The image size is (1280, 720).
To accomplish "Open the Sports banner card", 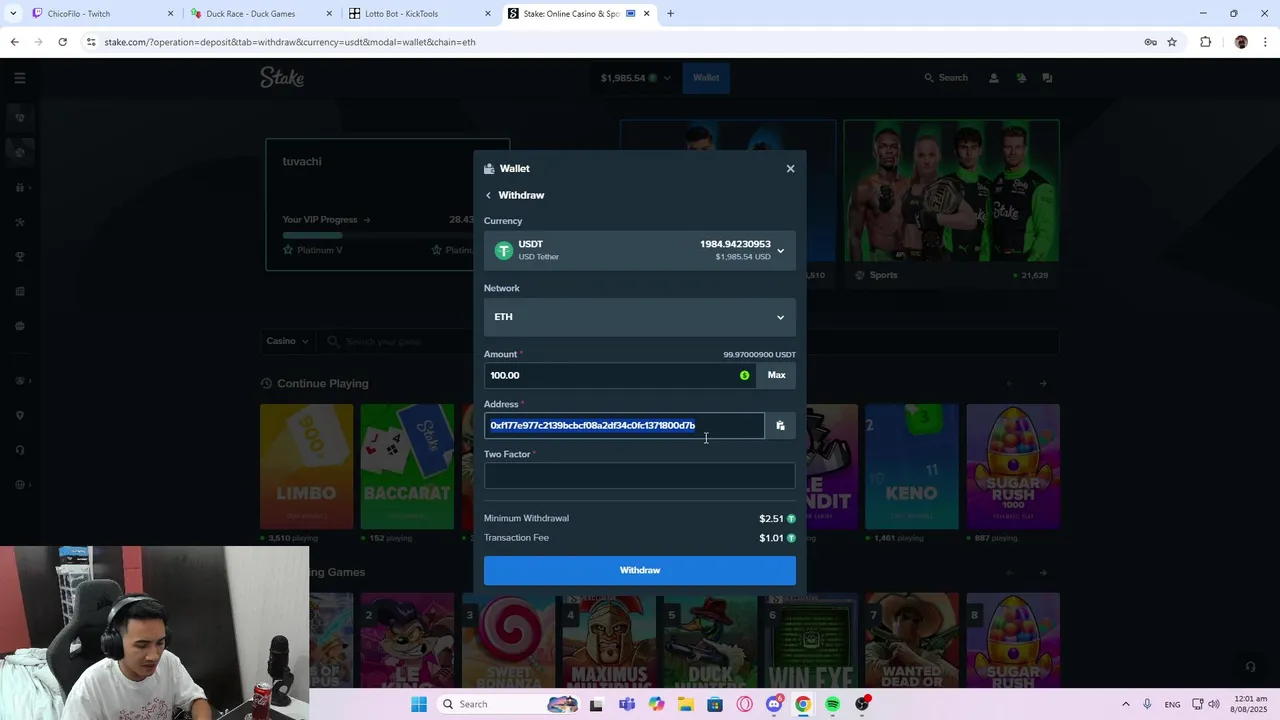I will (x=951, y=203).
